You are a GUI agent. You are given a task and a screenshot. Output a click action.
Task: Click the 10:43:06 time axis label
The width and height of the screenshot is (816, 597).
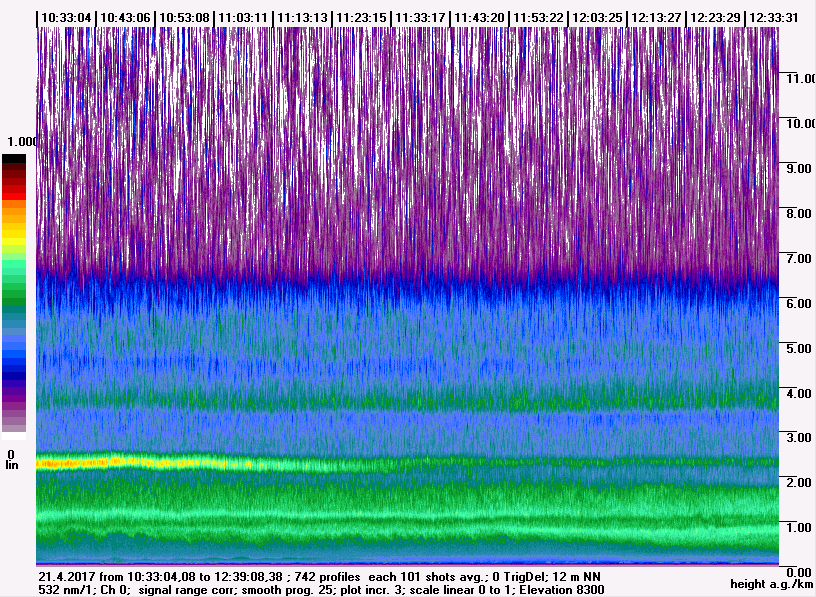click(x=125, y=18)
